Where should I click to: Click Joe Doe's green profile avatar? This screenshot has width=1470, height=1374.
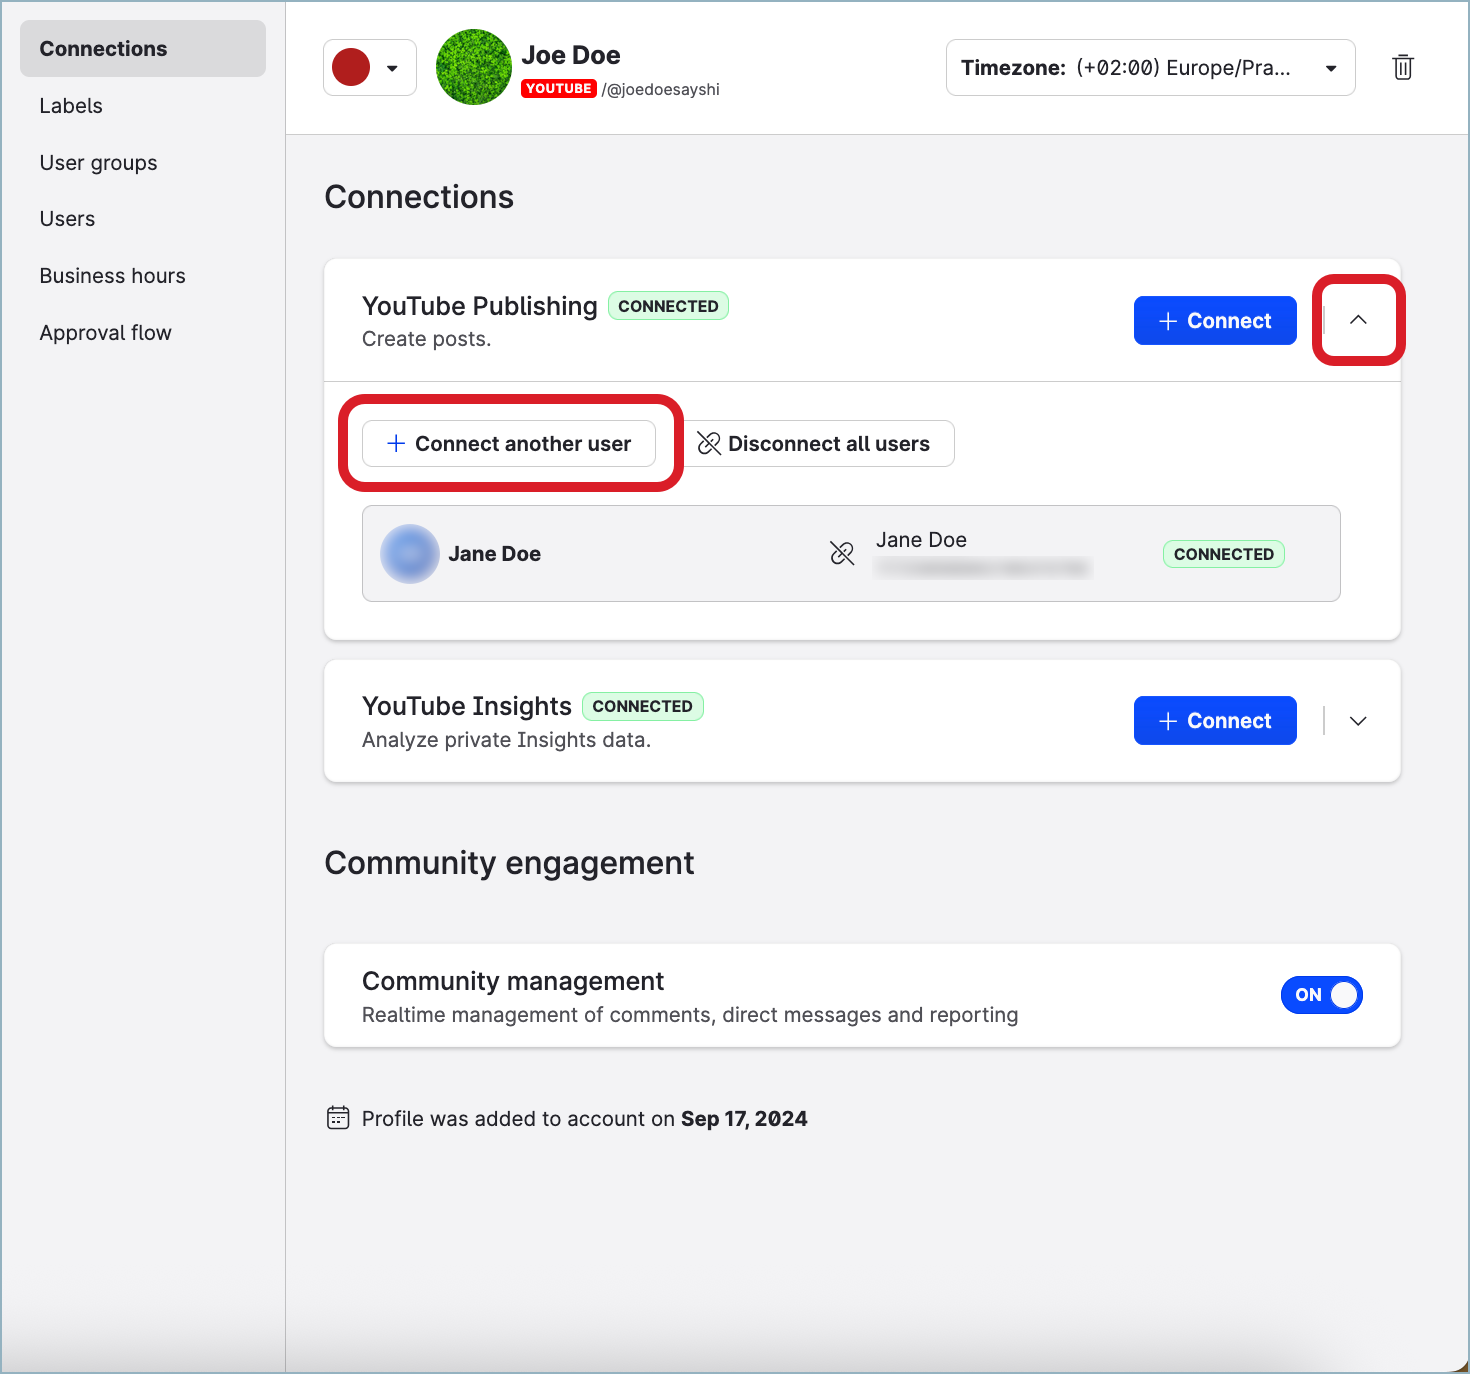[474, 67]
